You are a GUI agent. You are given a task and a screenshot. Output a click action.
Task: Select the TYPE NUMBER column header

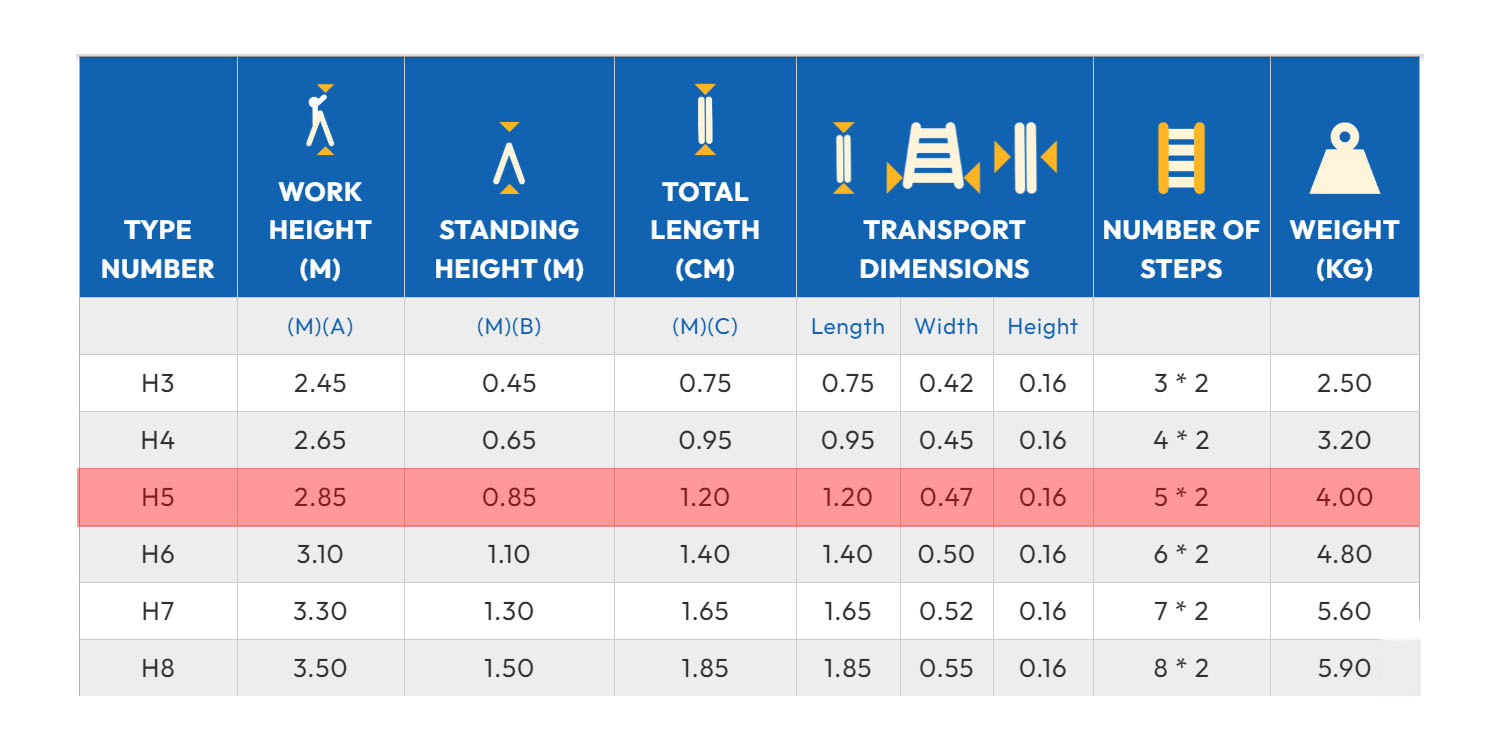click(158, 249)
